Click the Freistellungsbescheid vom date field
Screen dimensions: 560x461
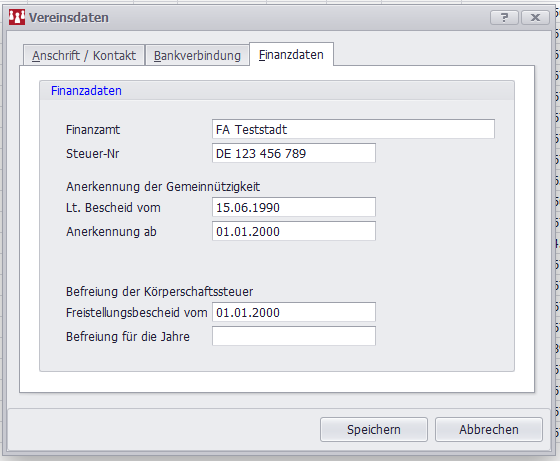[294, 312]
